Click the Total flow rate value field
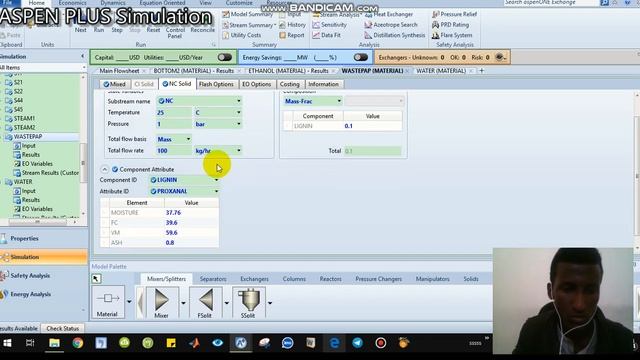 173,151
